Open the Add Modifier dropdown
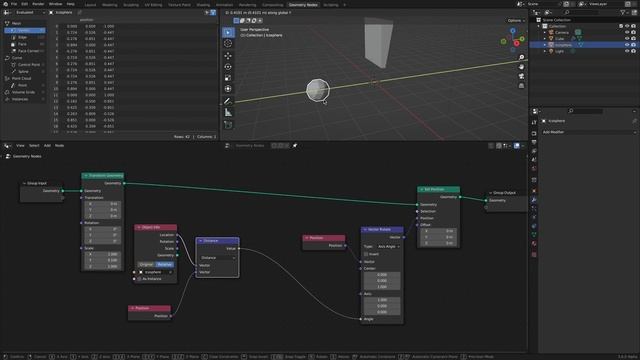Screen dimensions: 640x360 589,132
